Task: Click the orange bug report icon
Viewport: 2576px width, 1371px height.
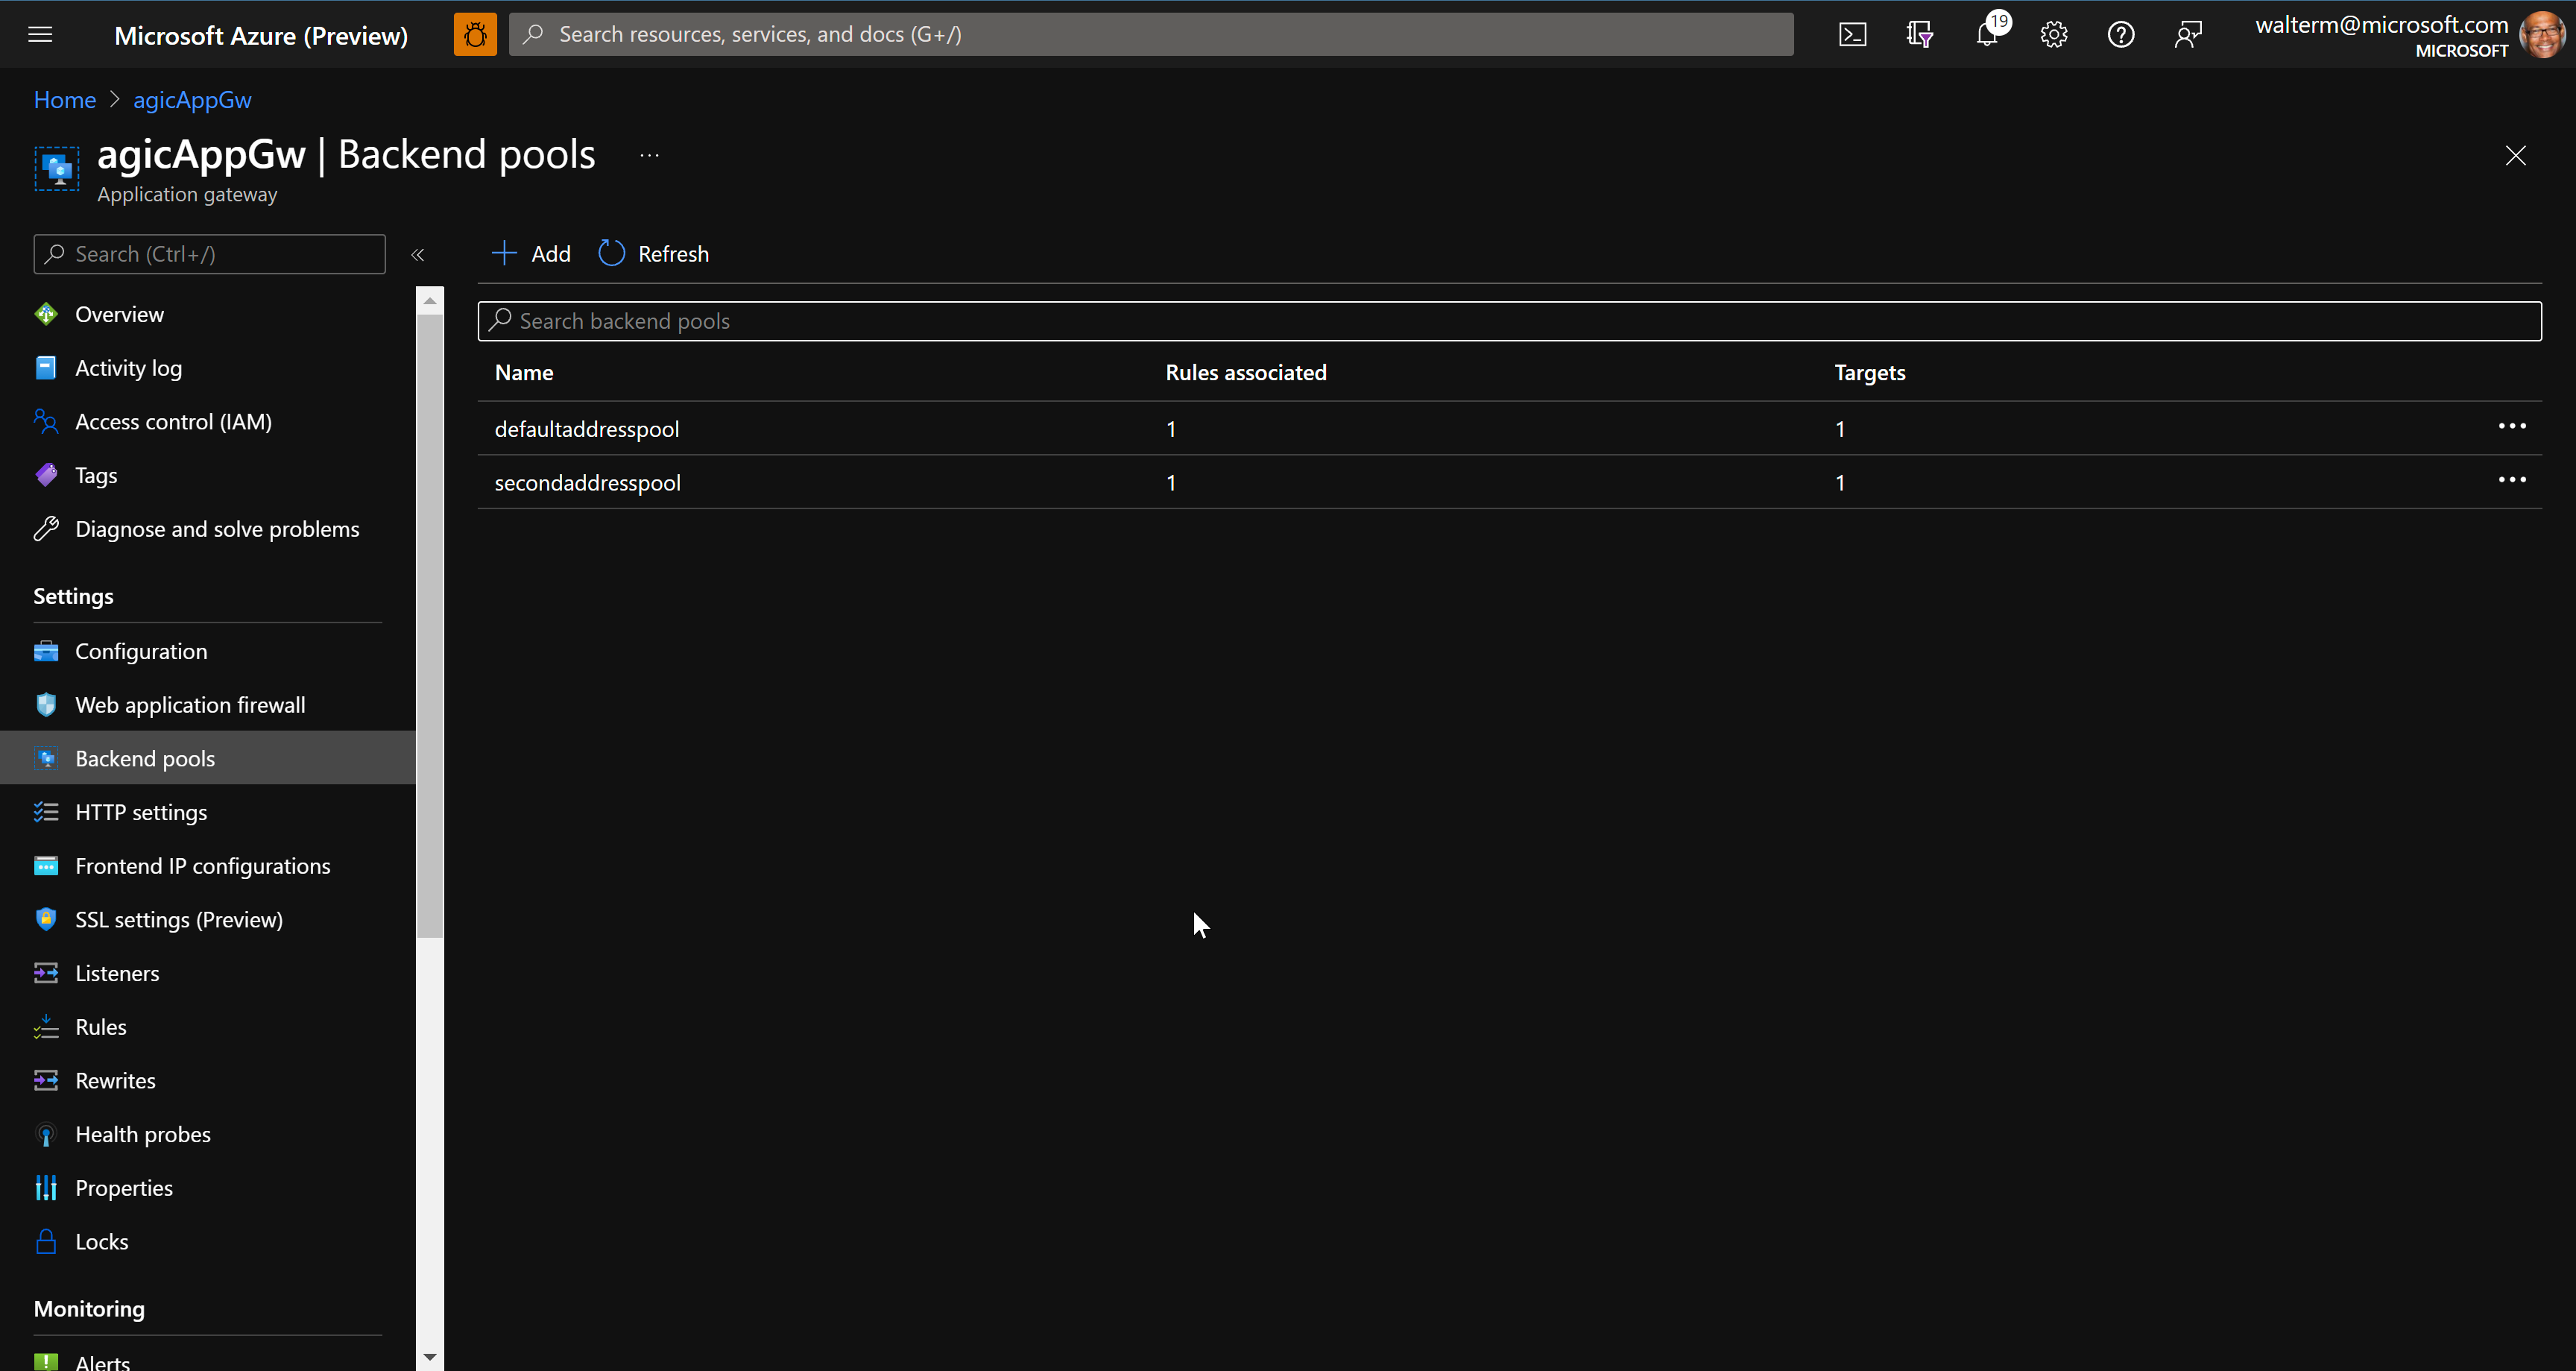Action: point(475,35)
